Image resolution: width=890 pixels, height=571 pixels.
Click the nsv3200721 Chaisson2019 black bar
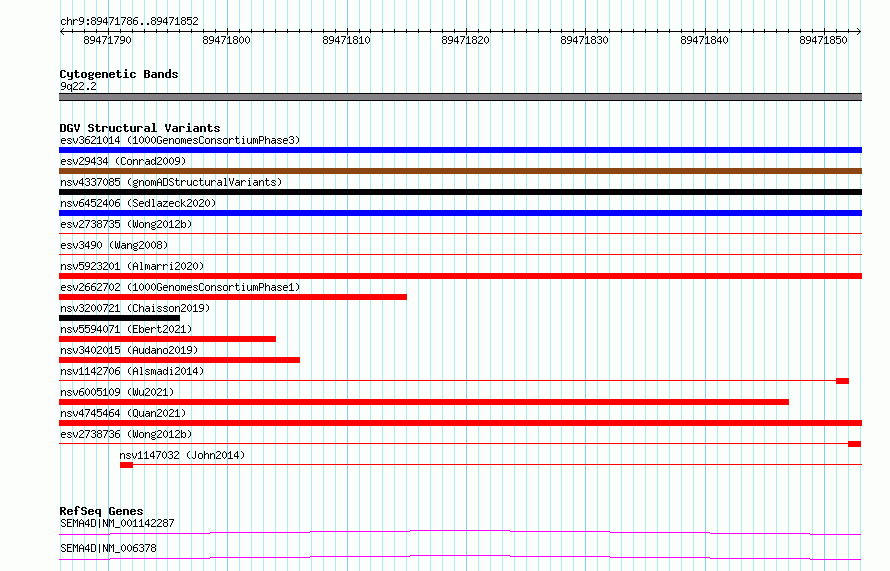[x=119, y=318]
